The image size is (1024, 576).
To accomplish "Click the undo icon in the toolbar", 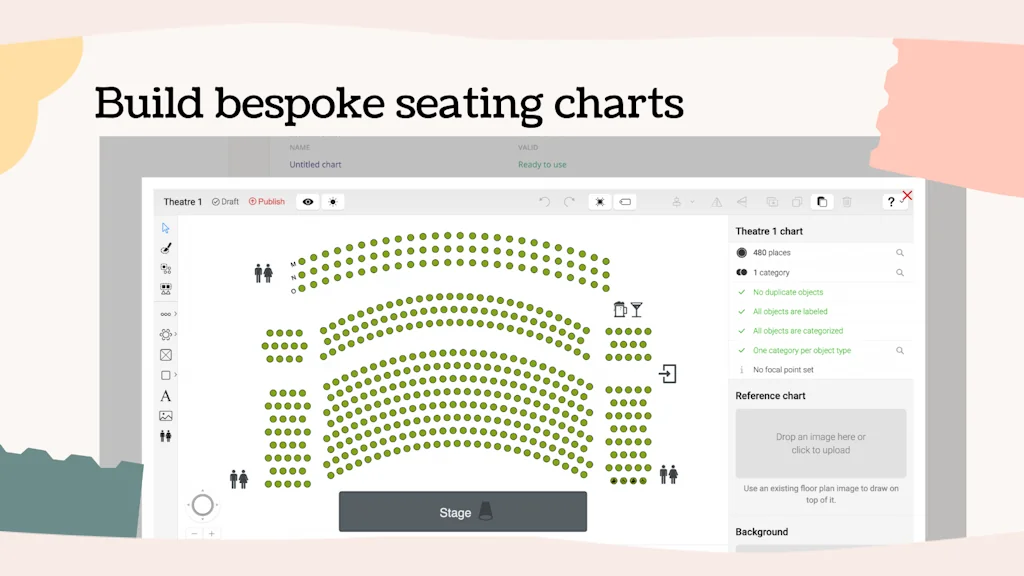I will (x=543, y=201).
